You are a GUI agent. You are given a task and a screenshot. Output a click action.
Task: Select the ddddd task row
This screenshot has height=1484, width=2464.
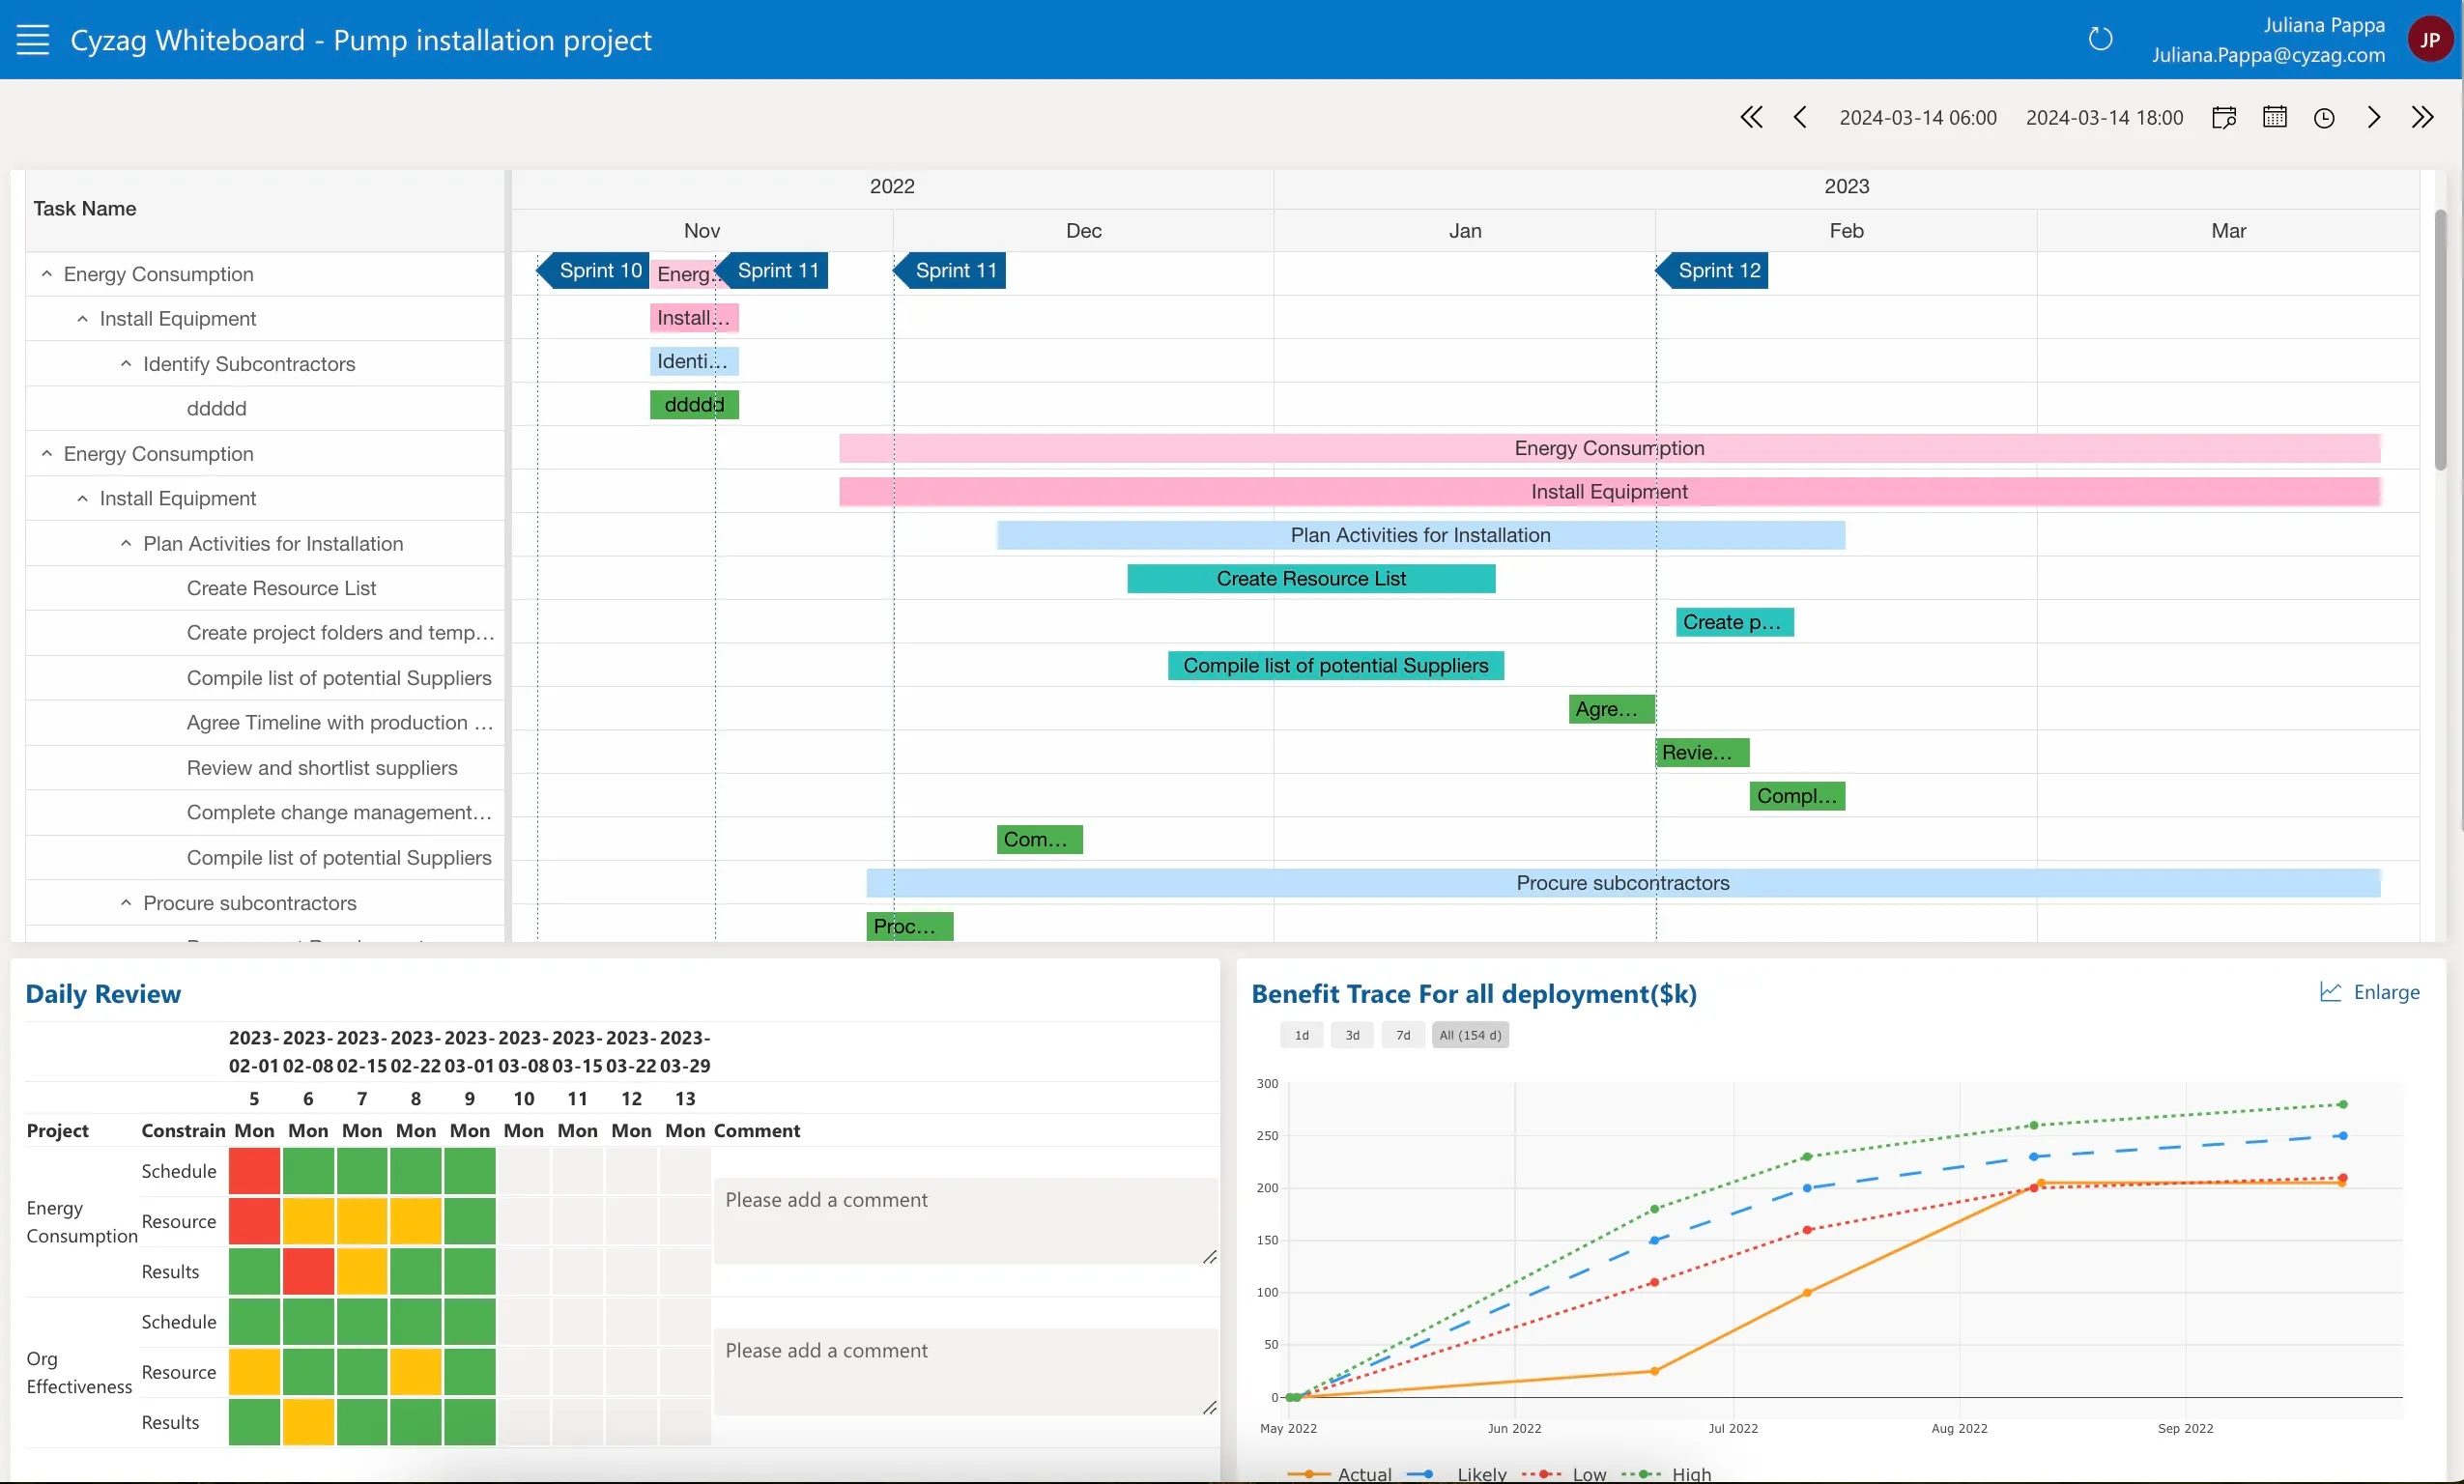(265, 408)
